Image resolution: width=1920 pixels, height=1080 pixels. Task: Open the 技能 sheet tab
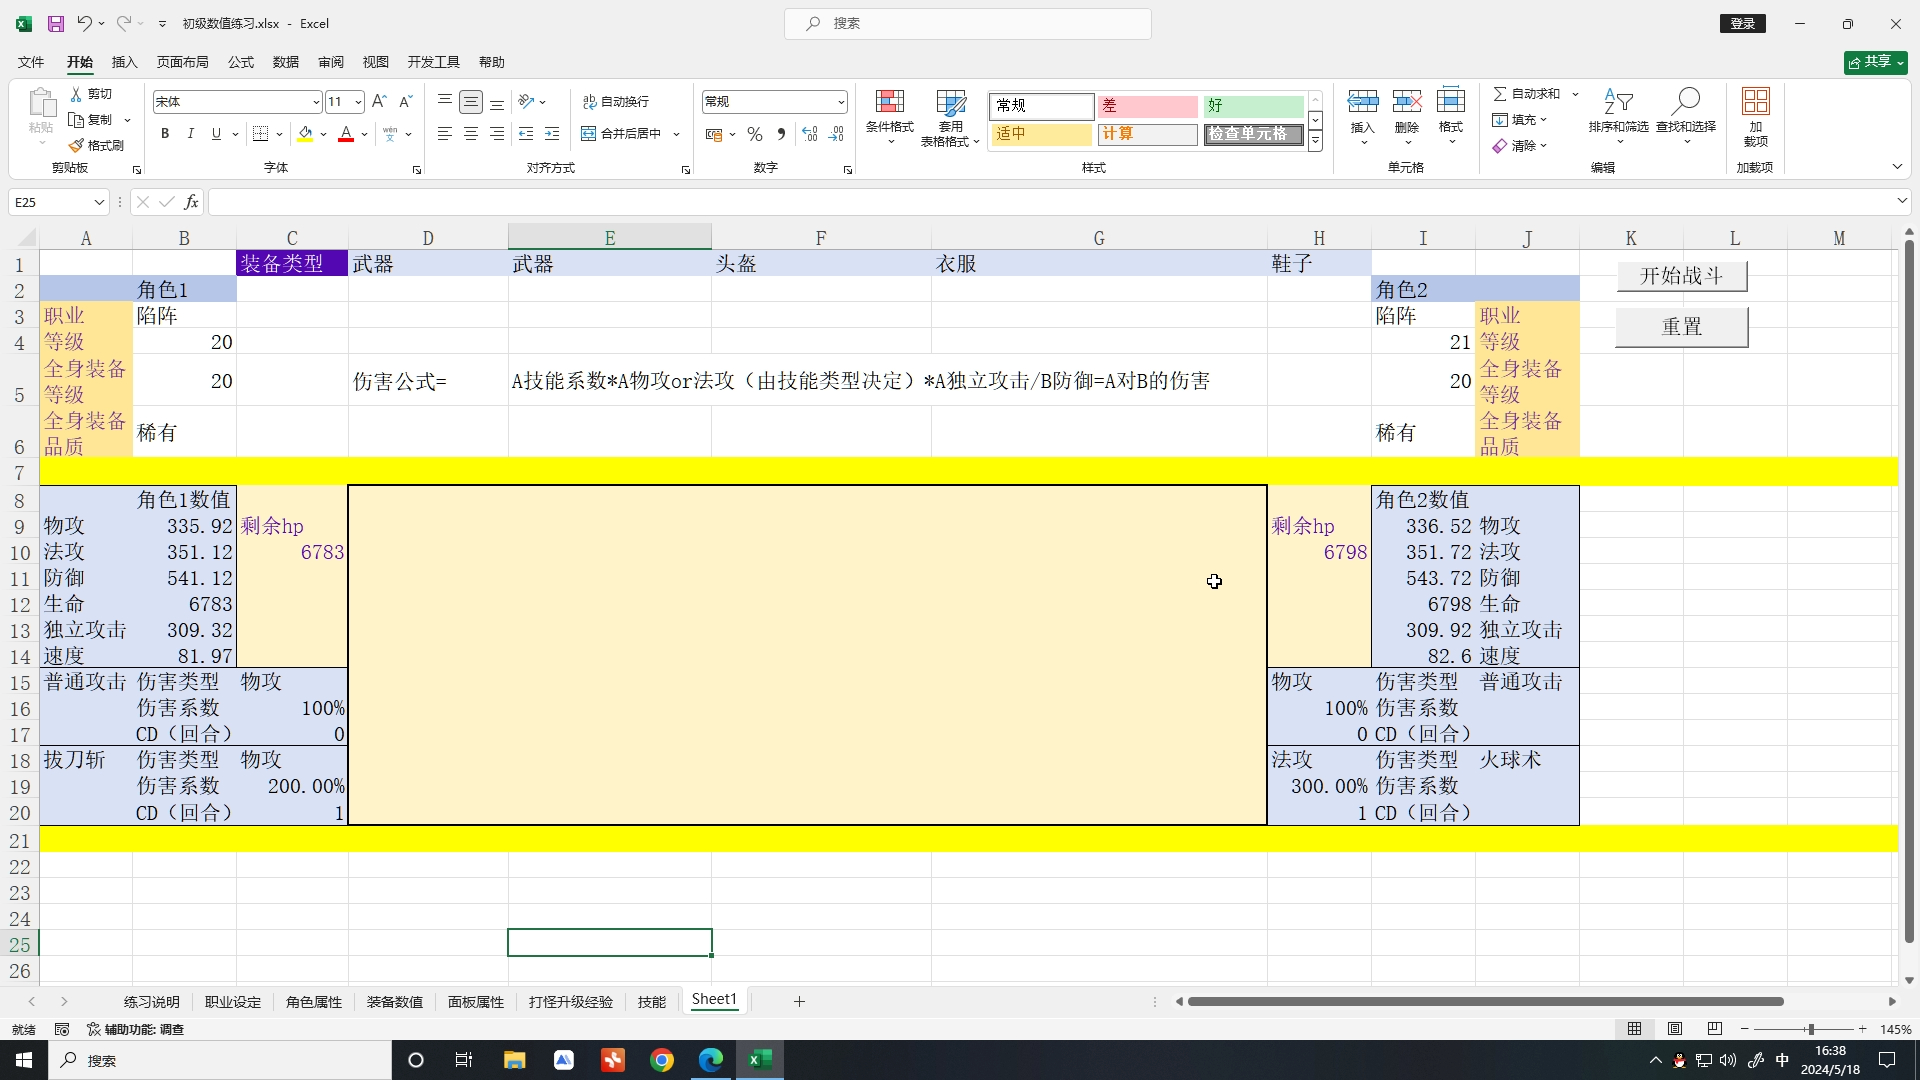point(651,1000)
